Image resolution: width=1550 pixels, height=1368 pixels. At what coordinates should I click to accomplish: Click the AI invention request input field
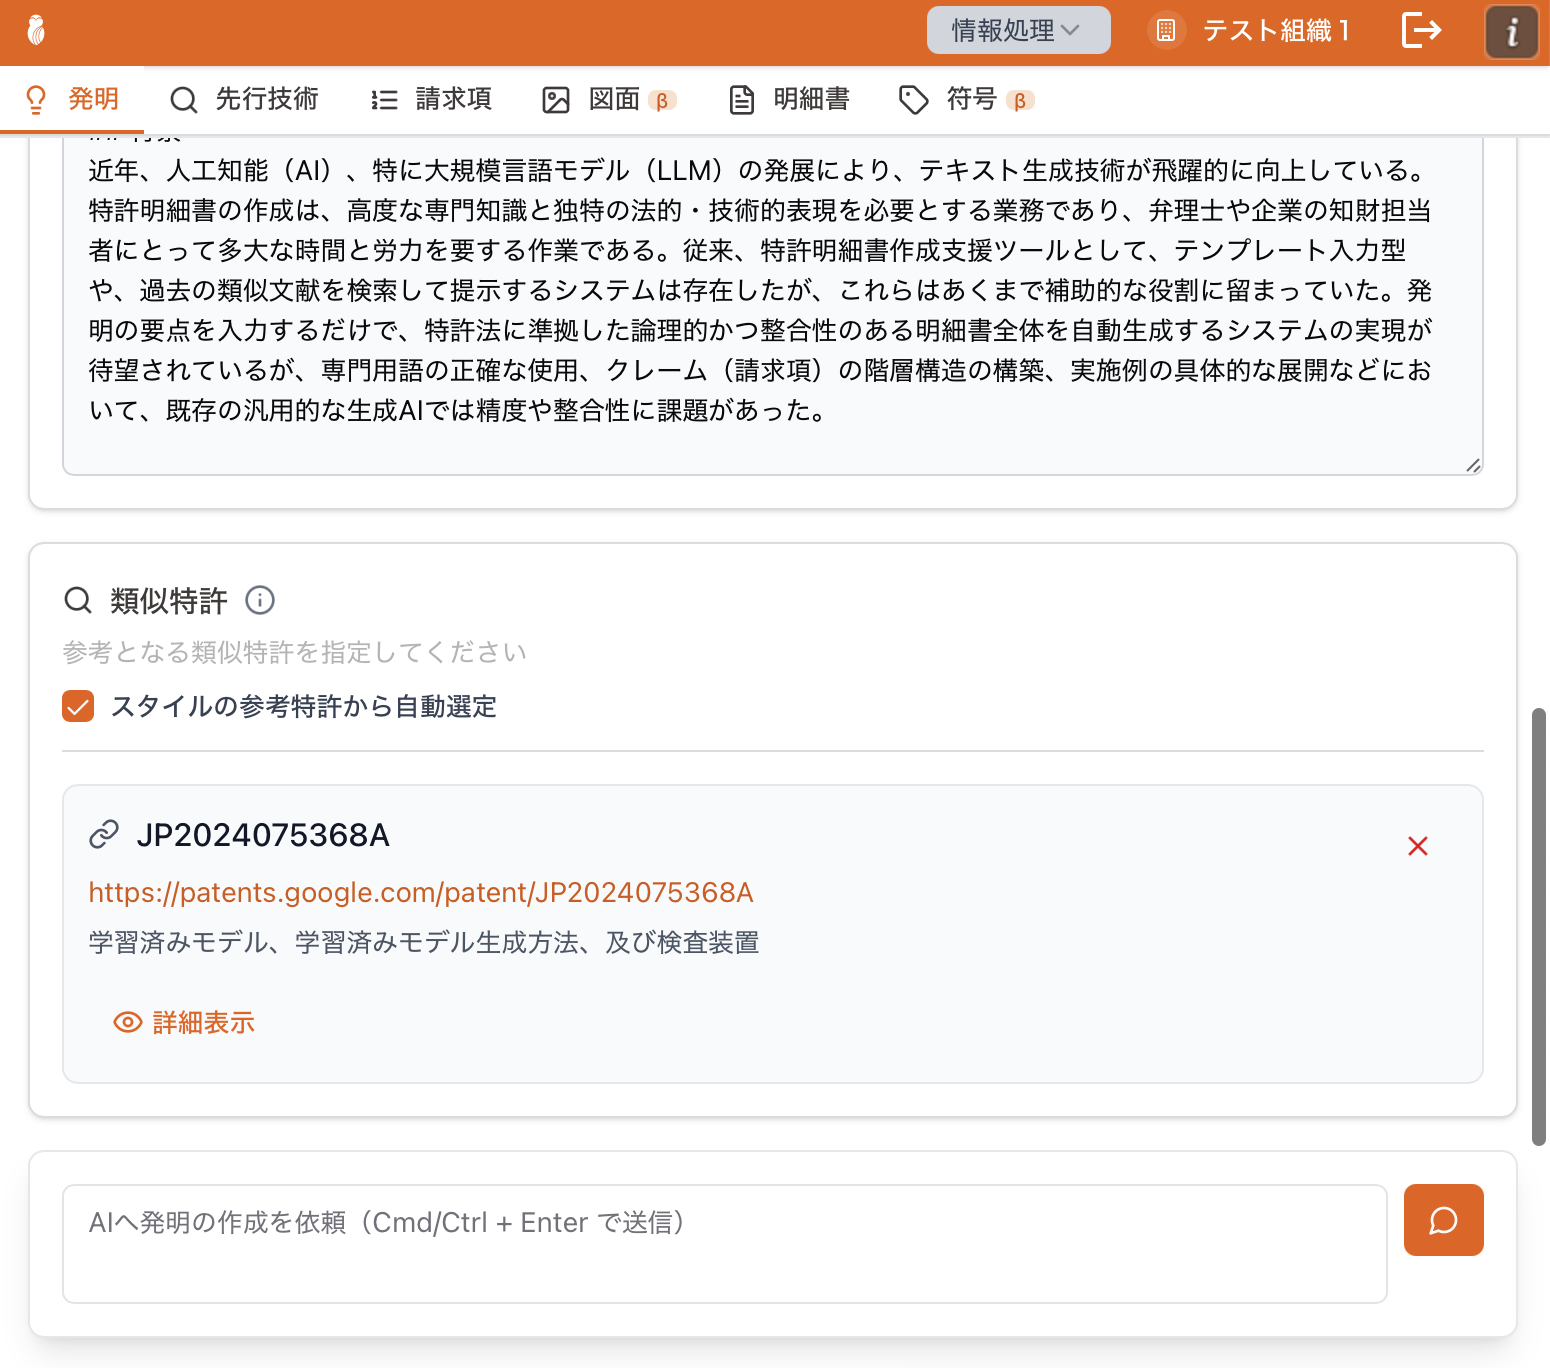click(x=724, y=1243)
